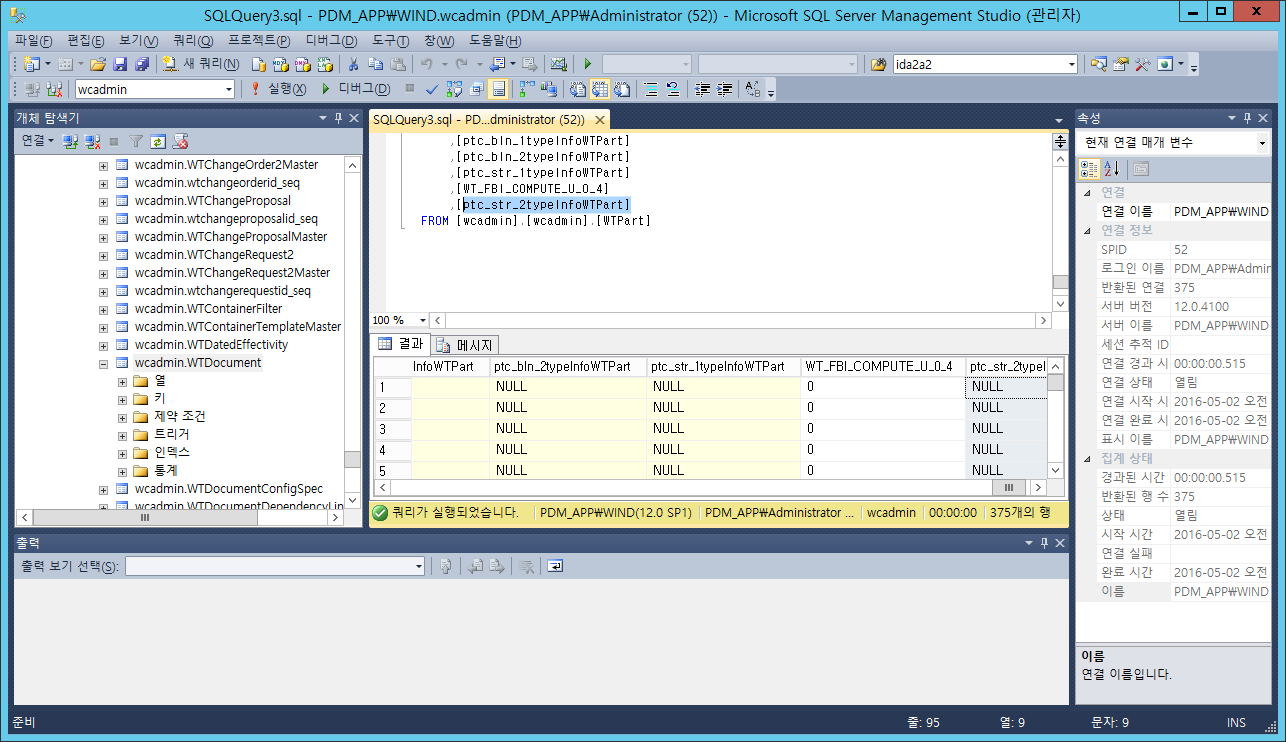Click the Comment Out Selected Lines icon
1286x742 pixels.
tap(650, 89)
